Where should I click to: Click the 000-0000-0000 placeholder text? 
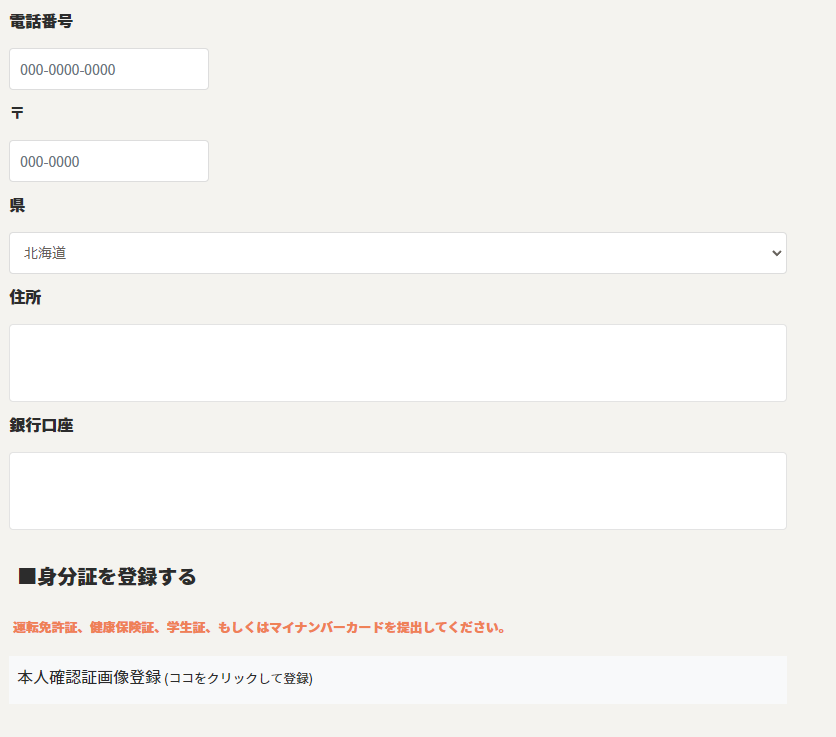(x=68, y=70)
